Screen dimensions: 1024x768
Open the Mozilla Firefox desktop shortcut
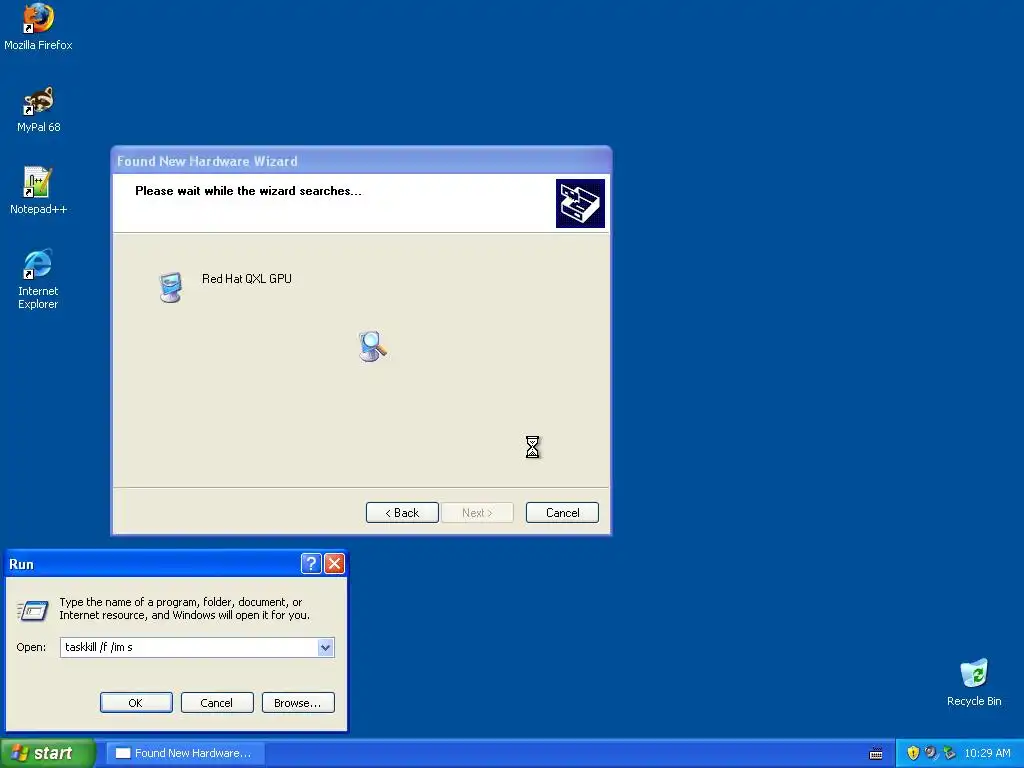click(x=38, y=26)
